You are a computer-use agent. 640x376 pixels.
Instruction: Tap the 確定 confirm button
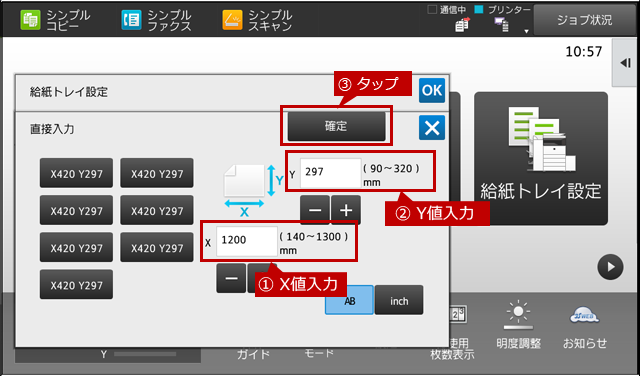click(x=336, y=126)
